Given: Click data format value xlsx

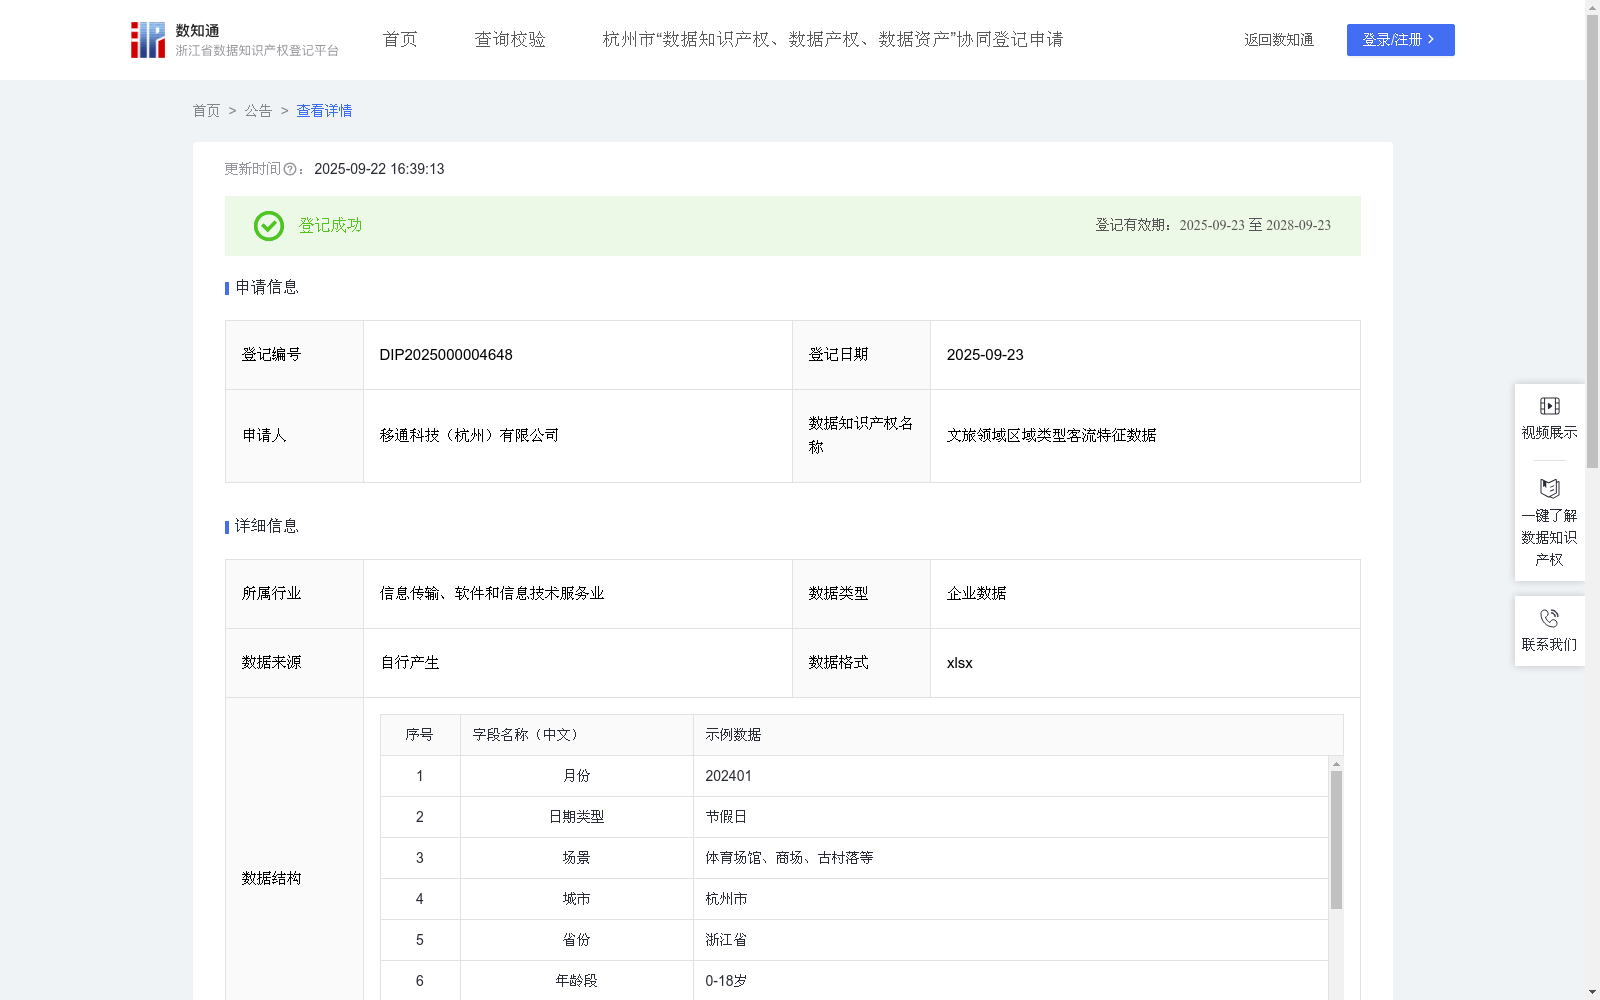Looking at the screenshot, I should 959,663.
